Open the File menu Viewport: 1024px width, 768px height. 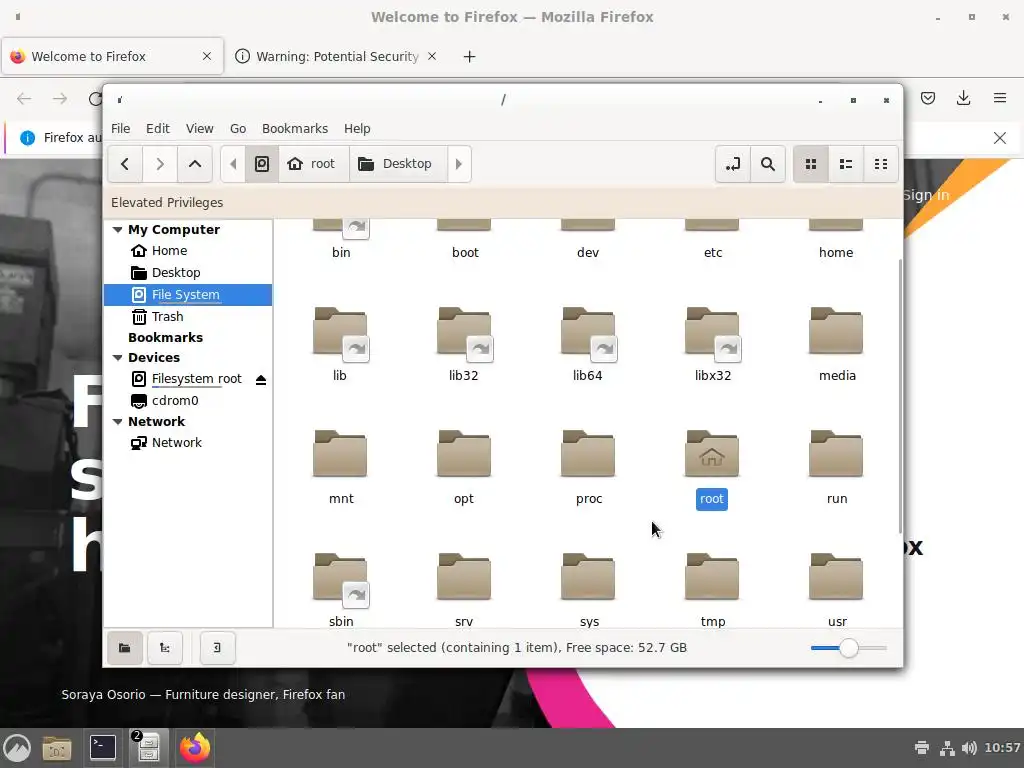point(120,129)
